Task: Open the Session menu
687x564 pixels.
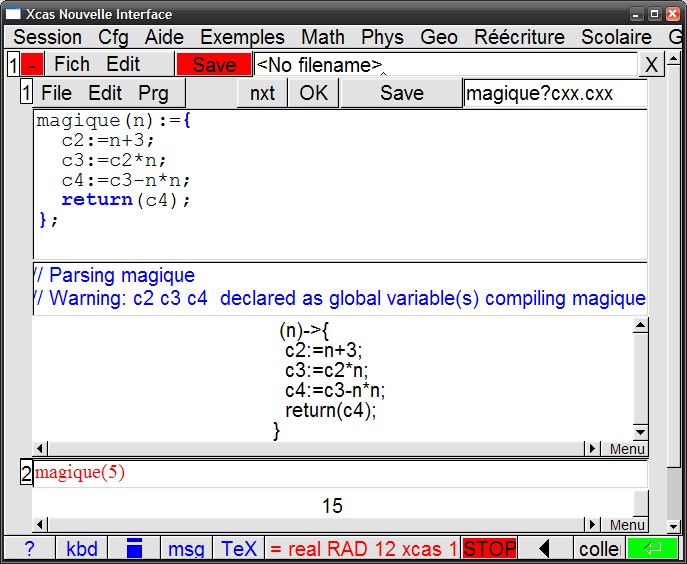Action: tap(47, 37)
